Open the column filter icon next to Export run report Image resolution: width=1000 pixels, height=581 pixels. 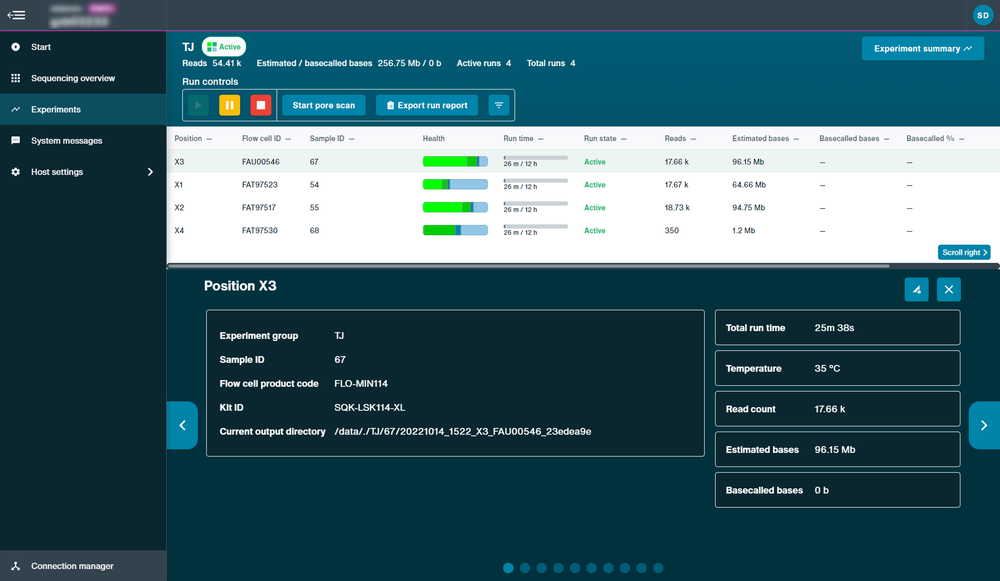[499, 105]
